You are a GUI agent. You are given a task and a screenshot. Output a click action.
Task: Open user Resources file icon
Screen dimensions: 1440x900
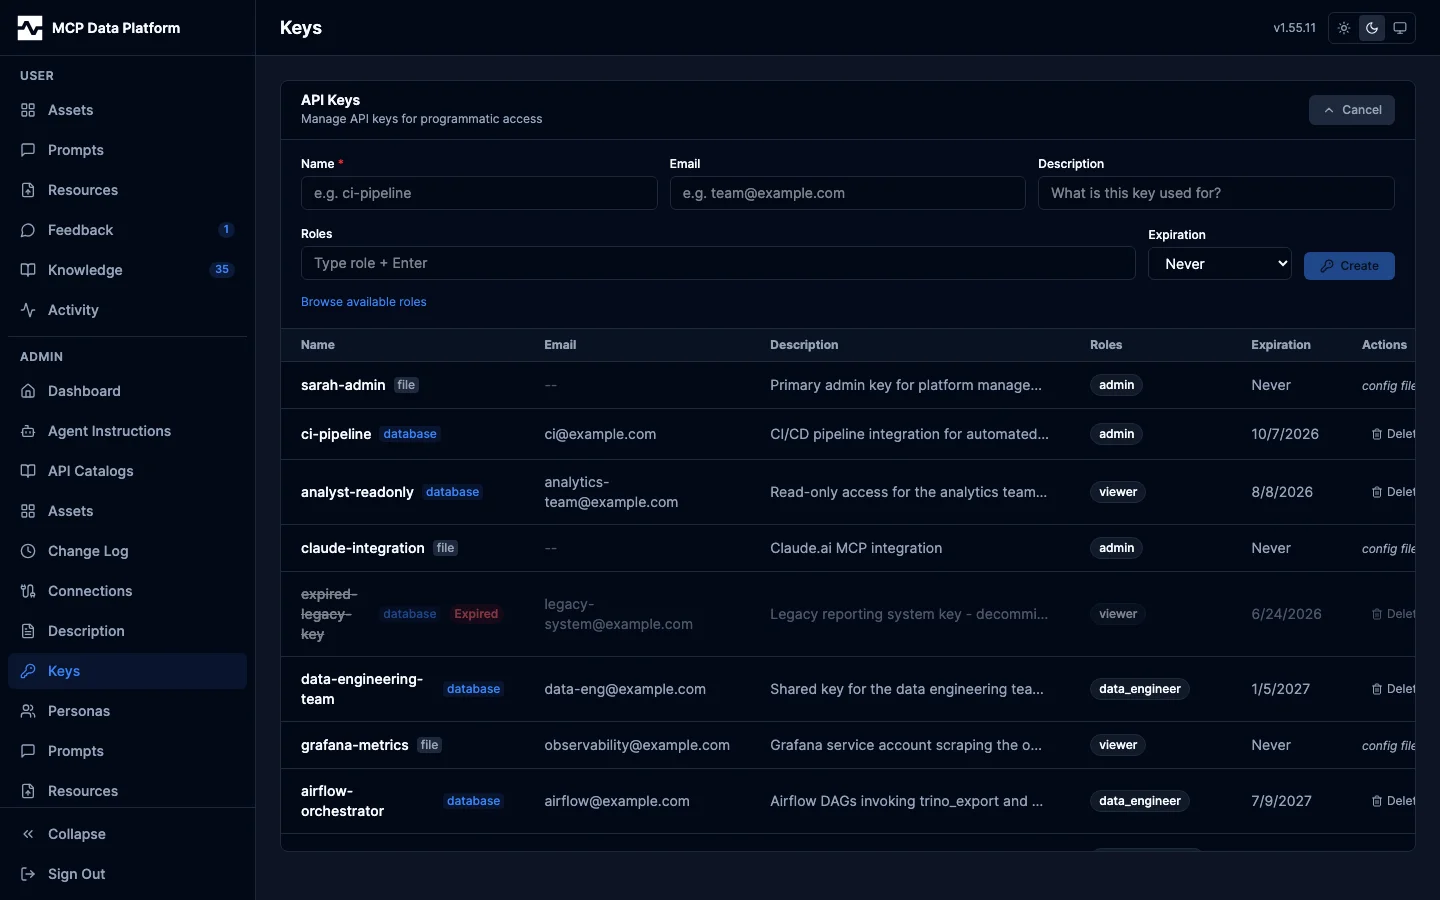pos(28,190)
